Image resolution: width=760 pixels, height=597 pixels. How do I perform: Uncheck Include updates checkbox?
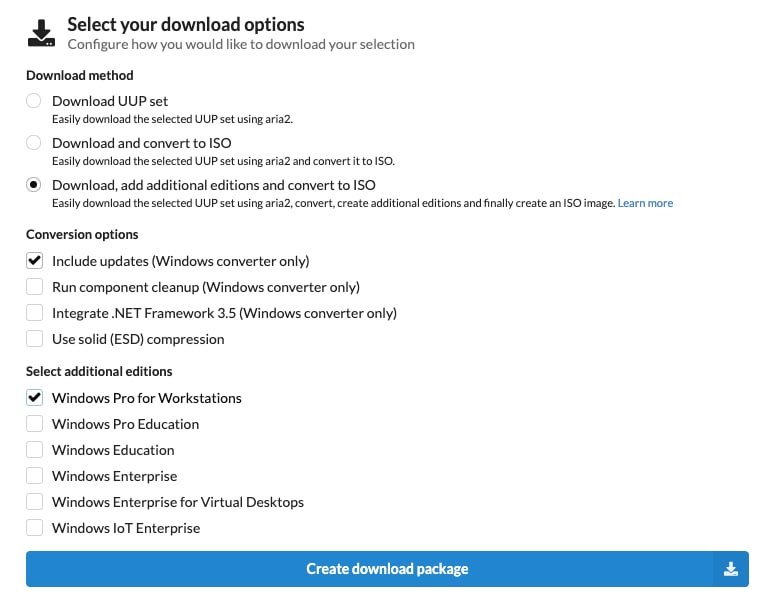coord(34,261)
